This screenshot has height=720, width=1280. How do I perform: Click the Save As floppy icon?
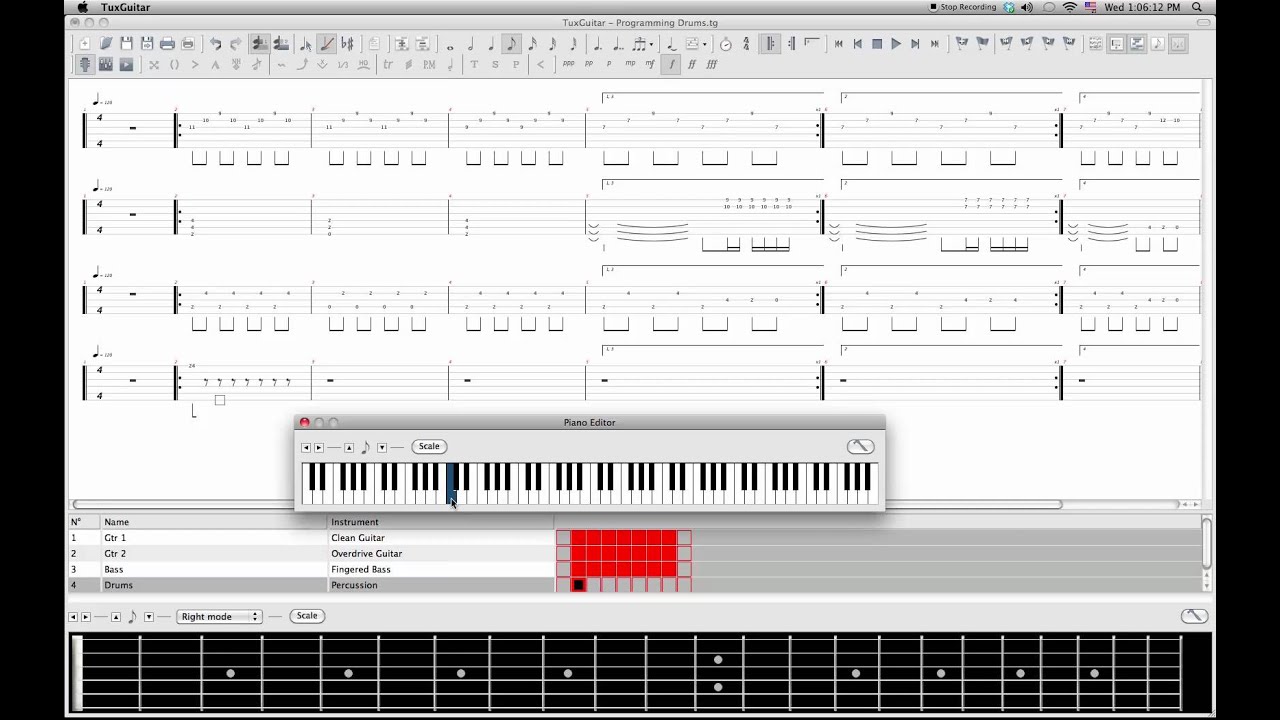(147, 43)
